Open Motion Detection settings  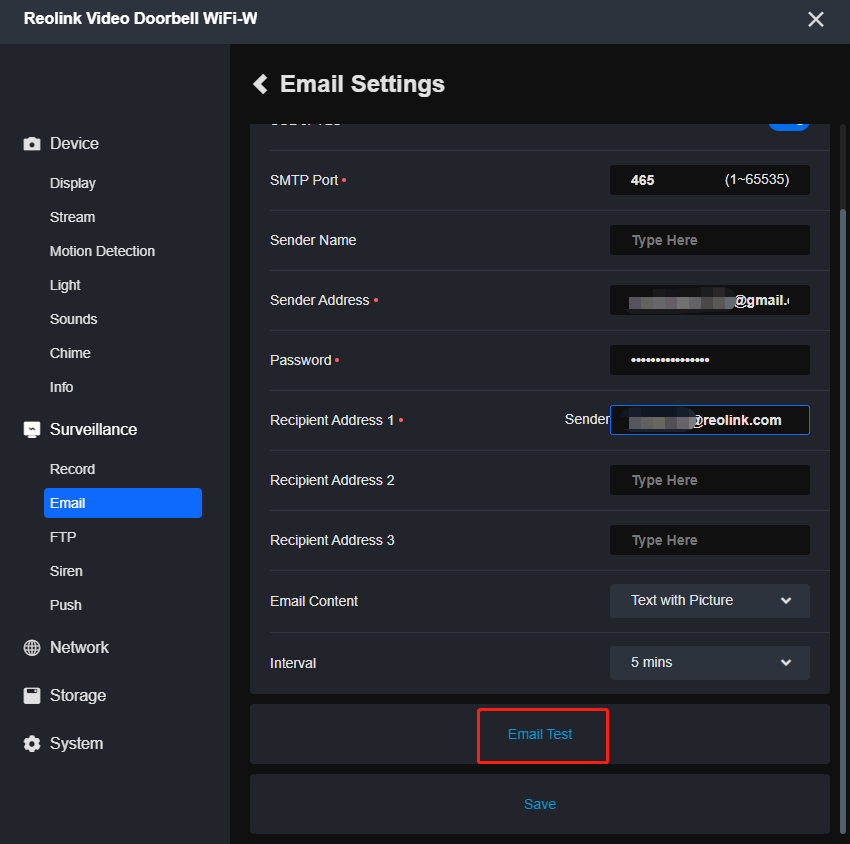coord(102,251)
